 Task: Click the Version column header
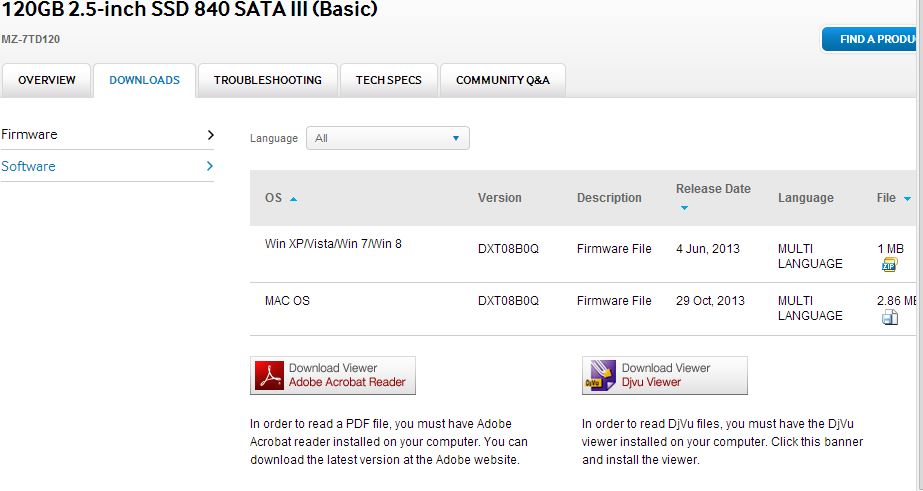[x=500, y=198]
